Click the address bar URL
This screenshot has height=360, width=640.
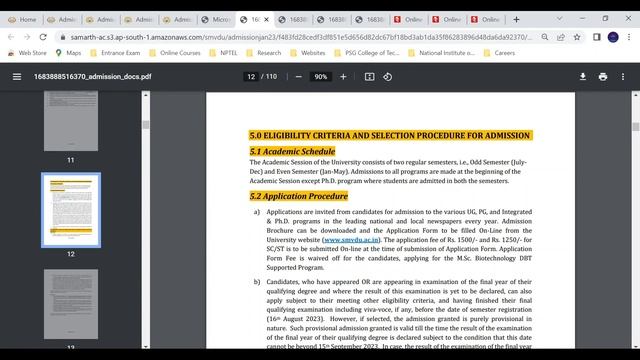(x=301, y=37)
